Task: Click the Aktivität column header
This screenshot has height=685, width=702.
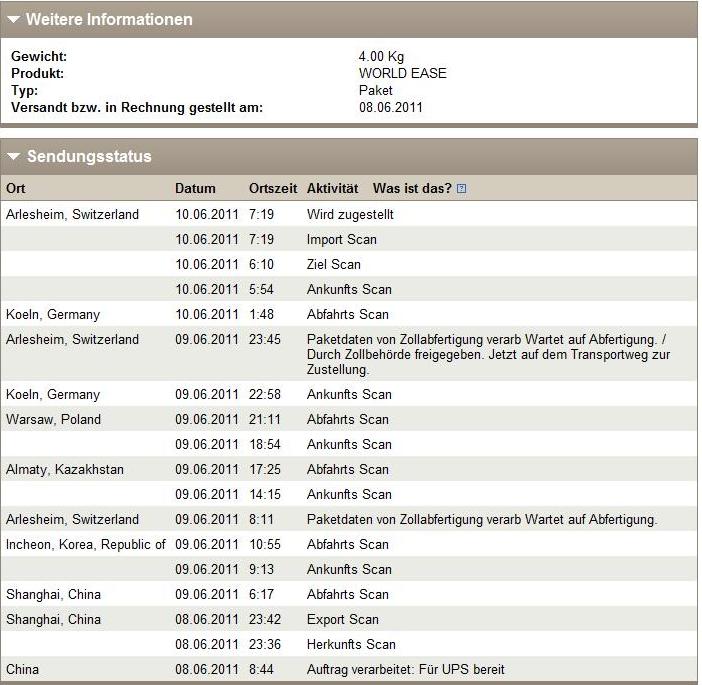Action: [332, 189]
